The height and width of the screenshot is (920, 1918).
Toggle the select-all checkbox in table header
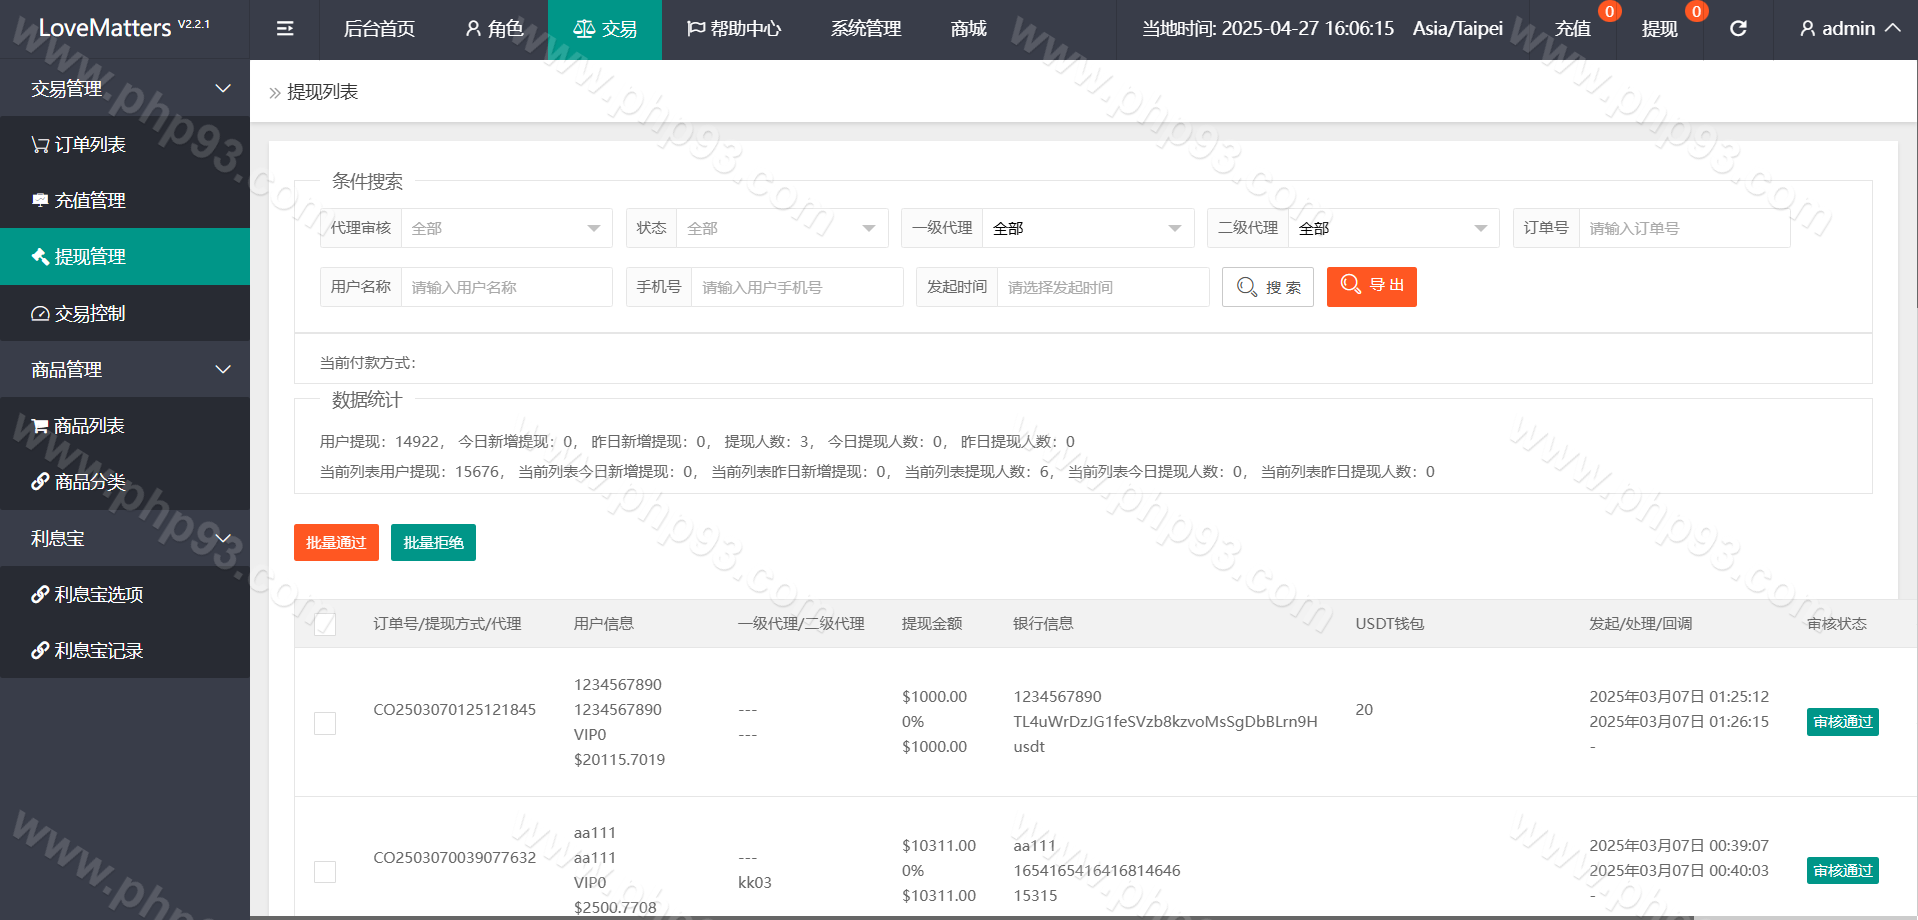click(325, 624)
